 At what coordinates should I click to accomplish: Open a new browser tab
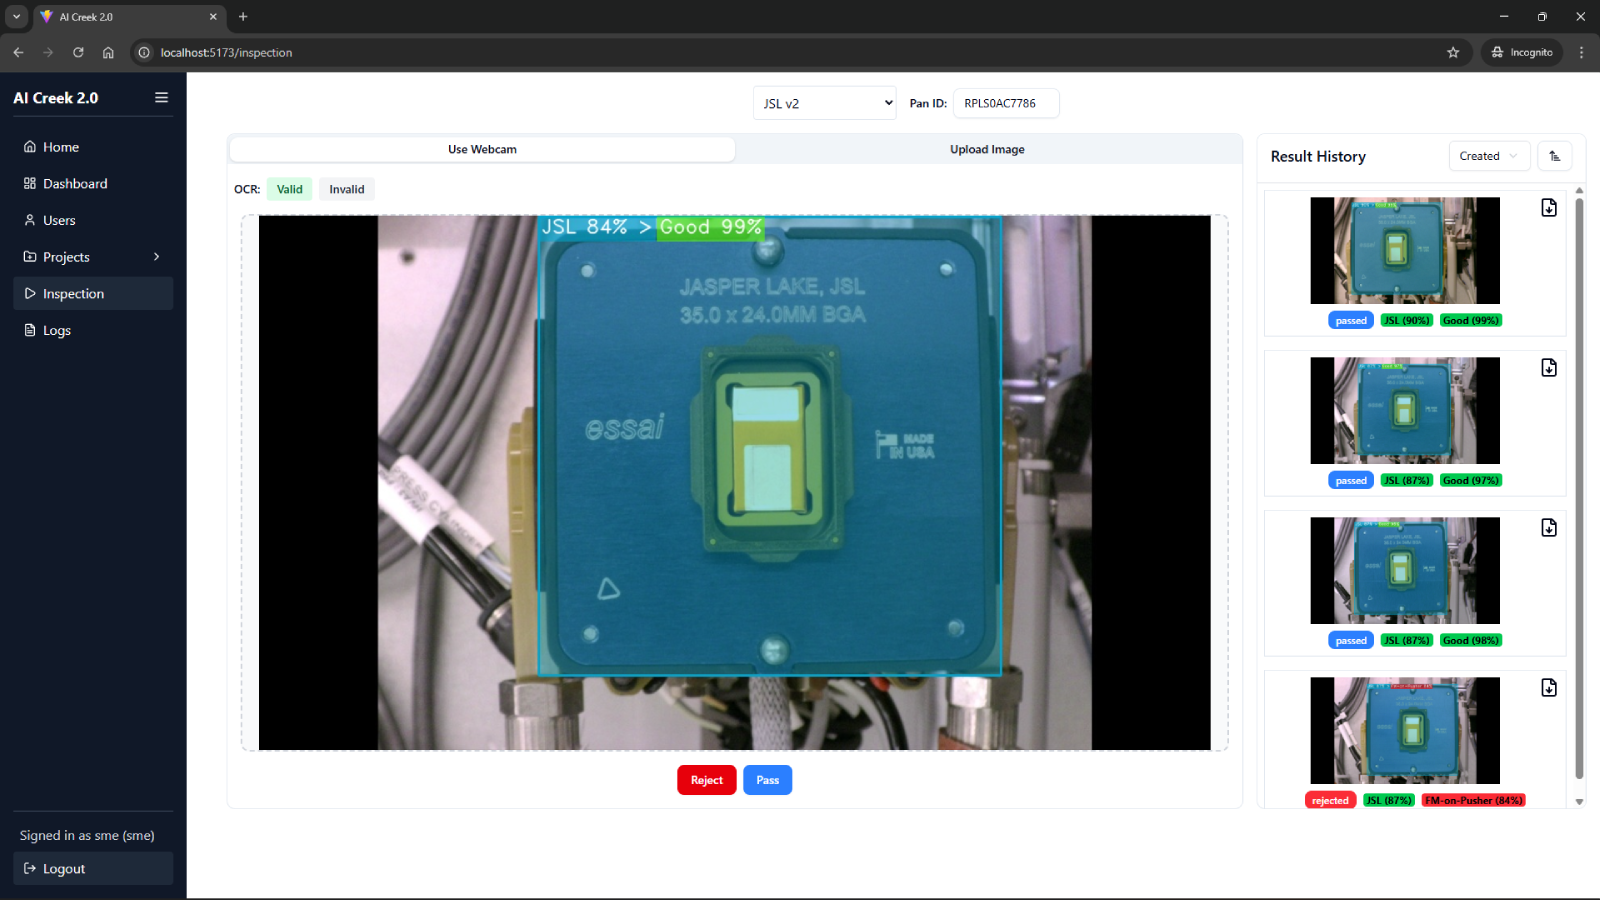(243, 17)
